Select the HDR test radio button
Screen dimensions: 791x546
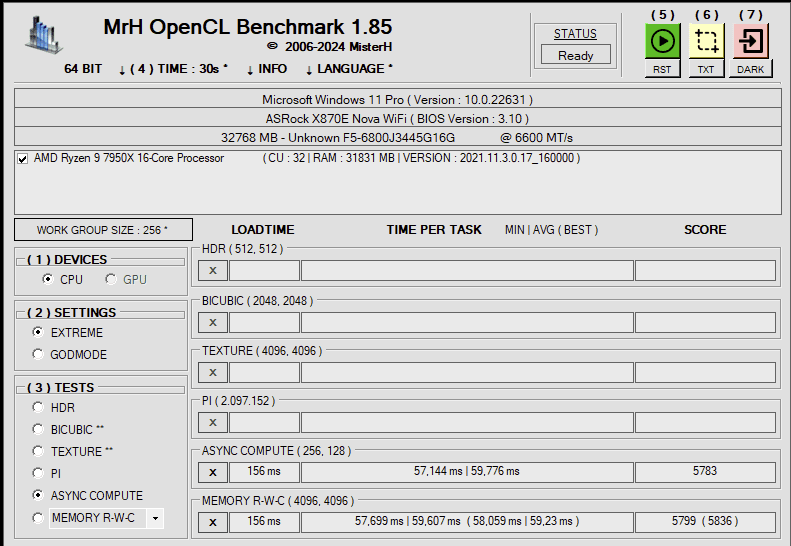[x=38, y=407]
